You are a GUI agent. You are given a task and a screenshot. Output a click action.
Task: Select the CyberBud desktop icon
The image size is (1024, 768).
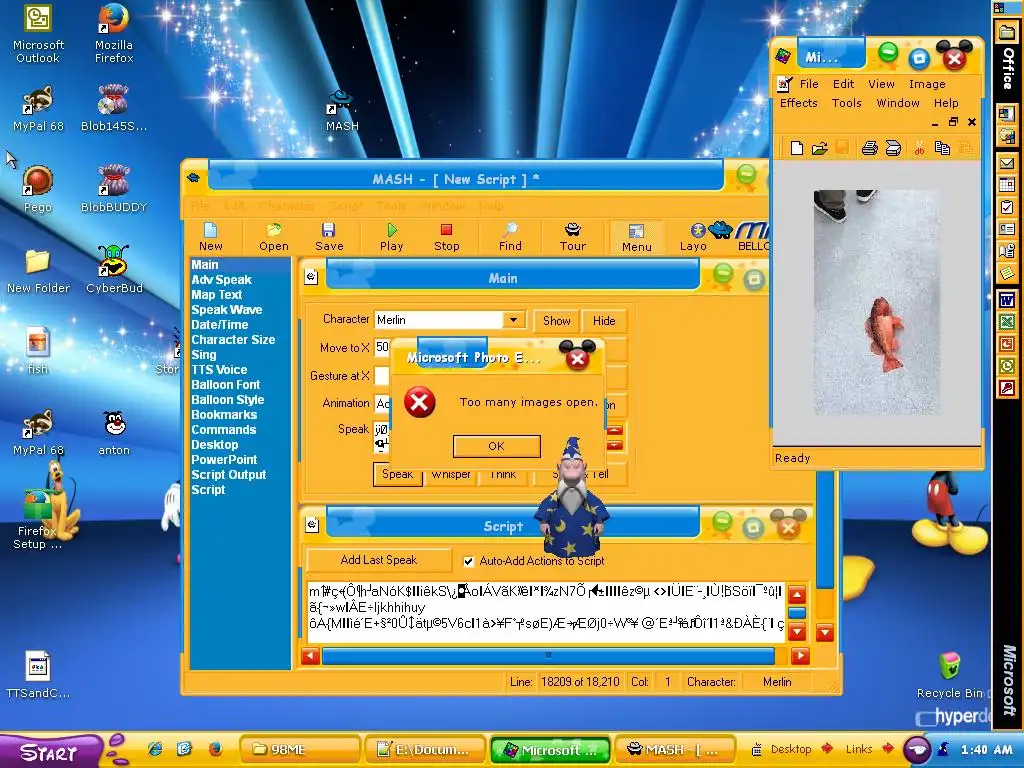114,269
